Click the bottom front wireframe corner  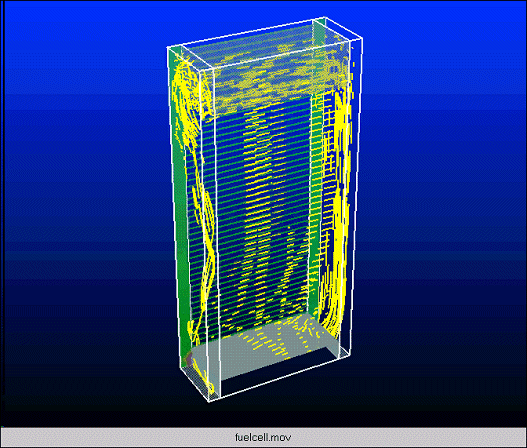pos(208,402)
